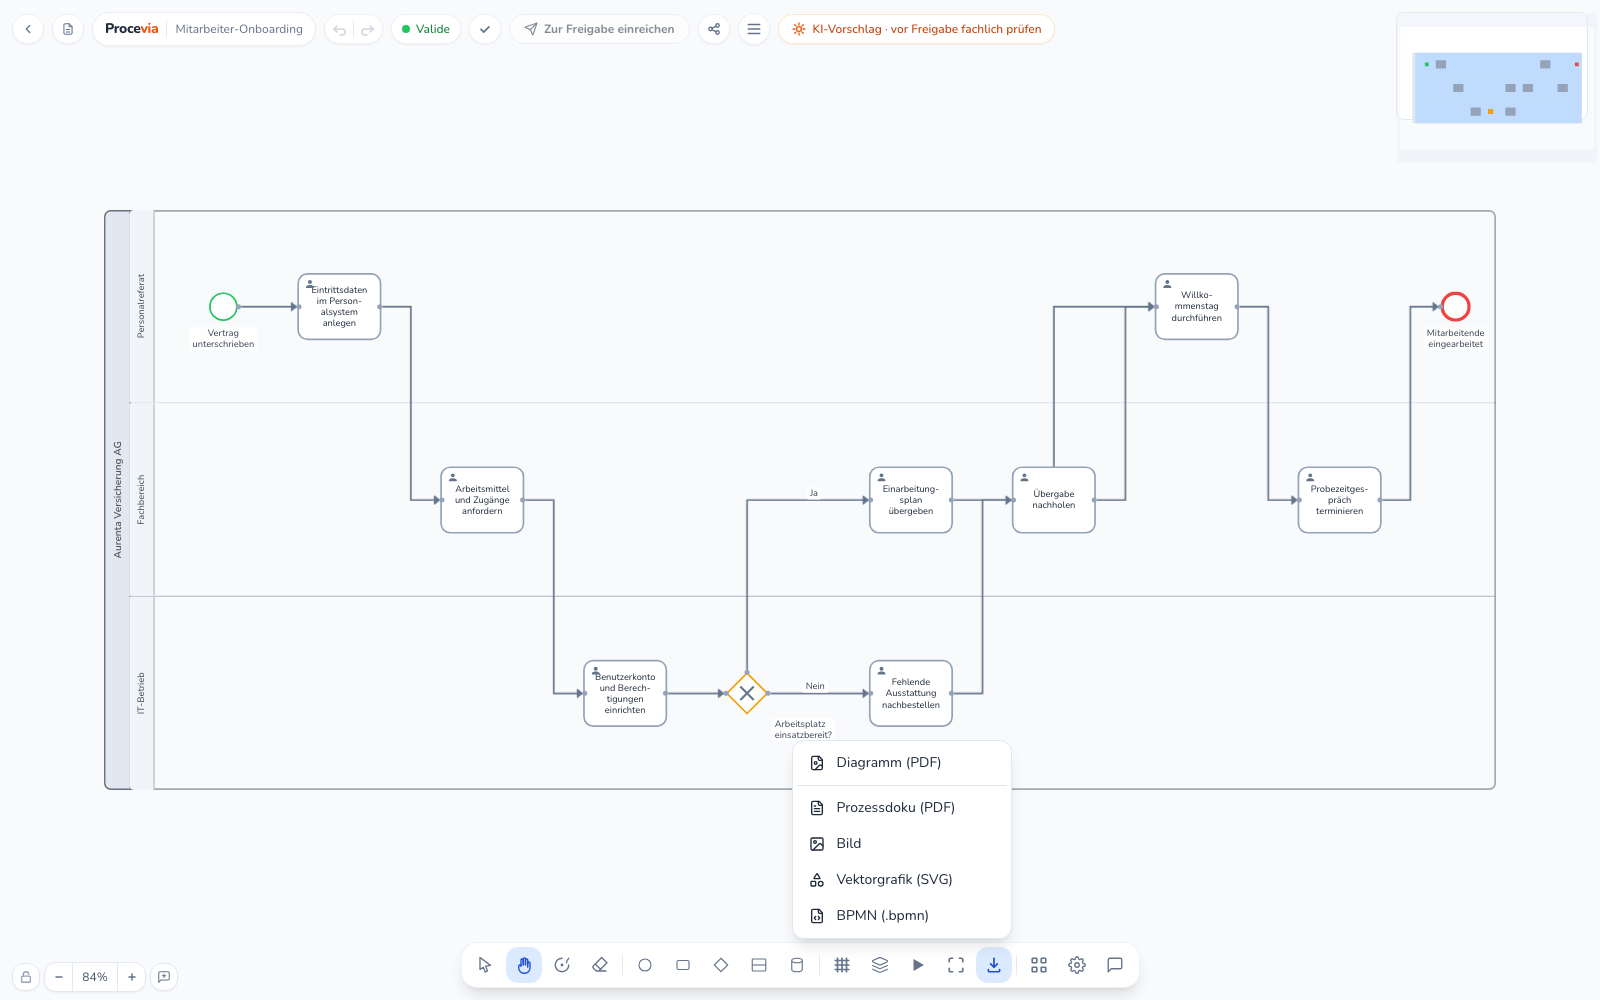The height and width of the screenshot is (1000, 1600).
Task: Enter fullscreen fit view
Action: pyautogui.click(x=956, y=965)
